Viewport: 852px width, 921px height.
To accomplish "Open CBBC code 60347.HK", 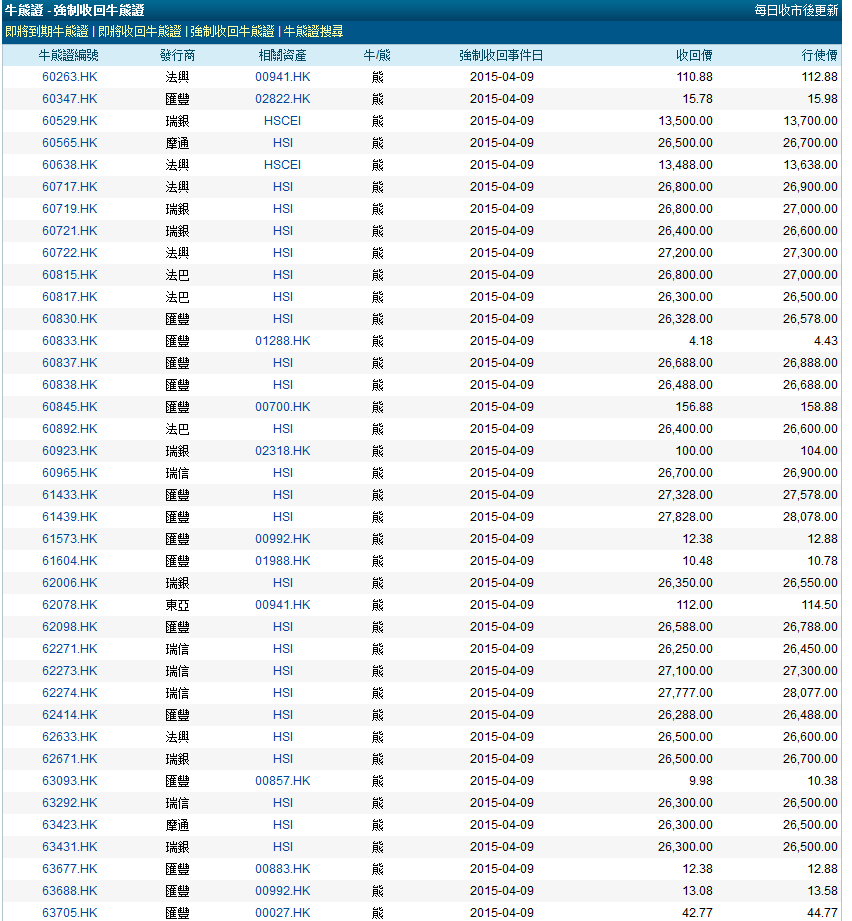I will pos(70,99).
